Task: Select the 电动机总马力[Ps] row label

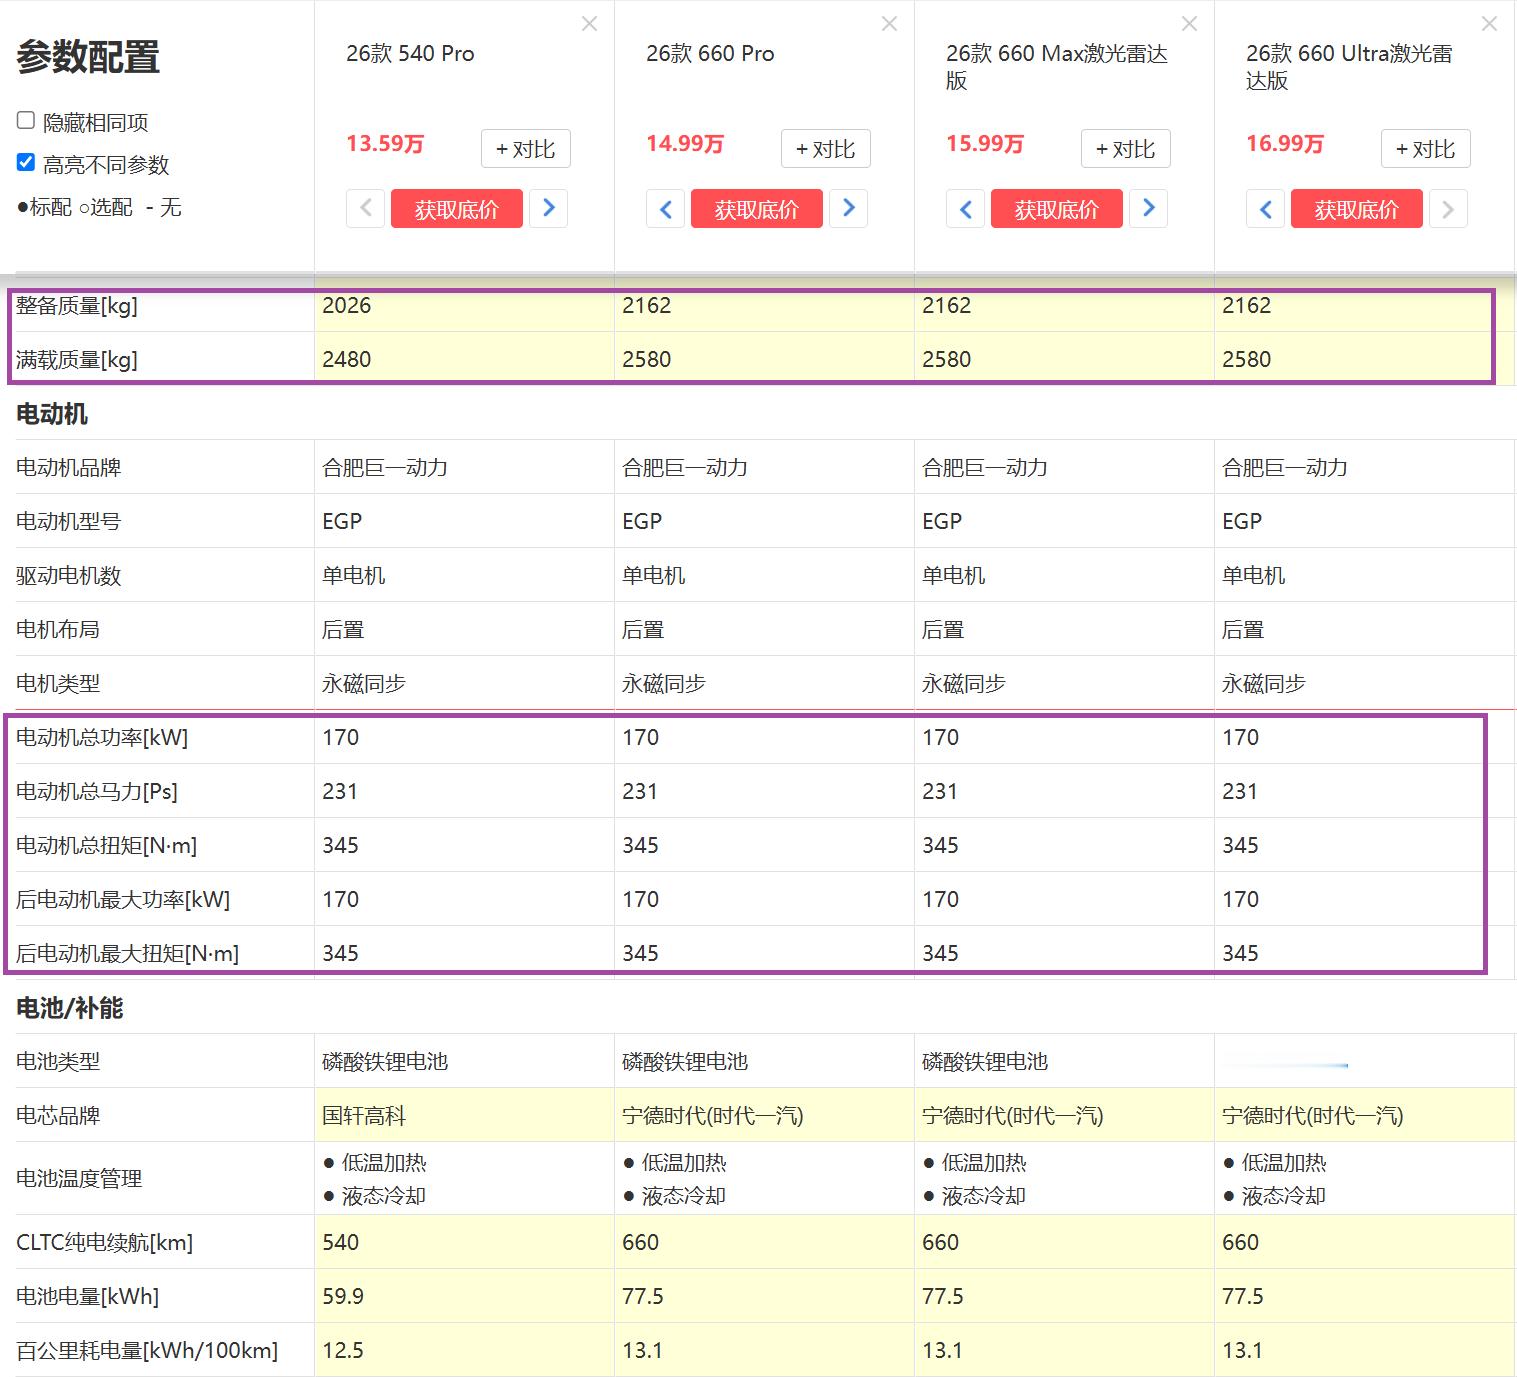Action: click(97, 792)
